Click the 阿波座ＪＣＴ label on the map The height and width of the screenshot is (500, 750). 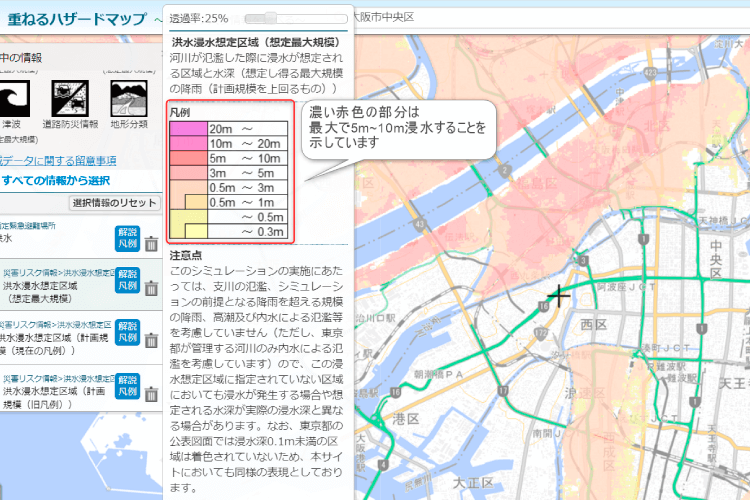[626, 287]
